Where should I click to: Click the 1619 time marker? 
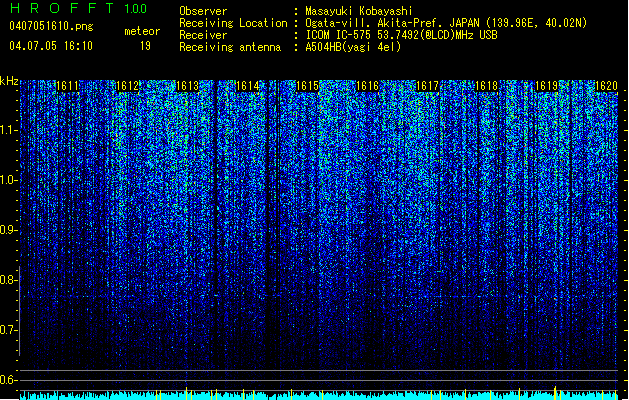[x=547, y=86]
